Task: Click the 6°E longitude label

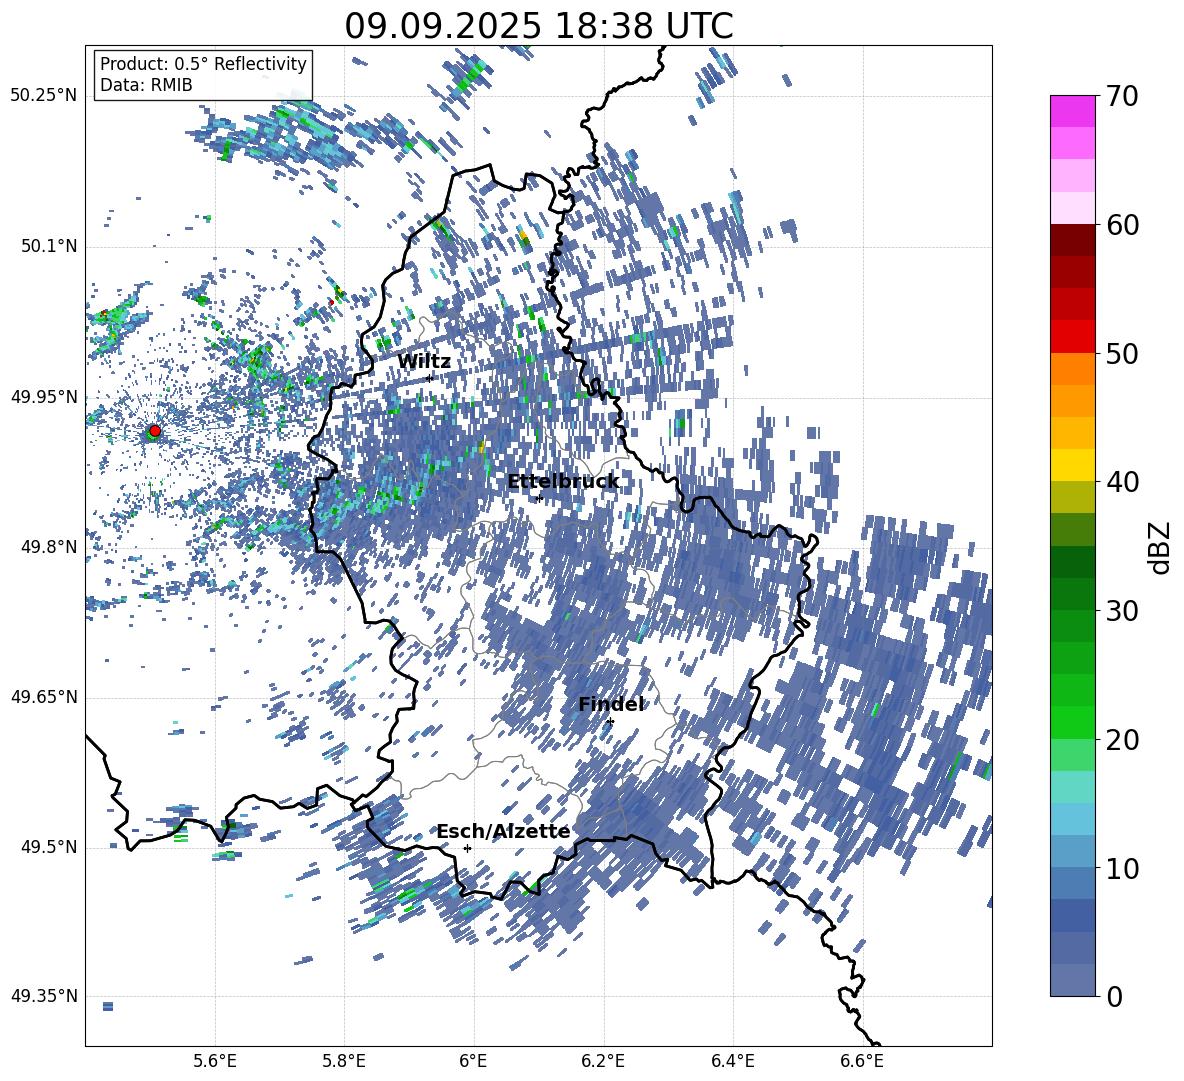Action: pyautogui.click(x=473, y=1061)
